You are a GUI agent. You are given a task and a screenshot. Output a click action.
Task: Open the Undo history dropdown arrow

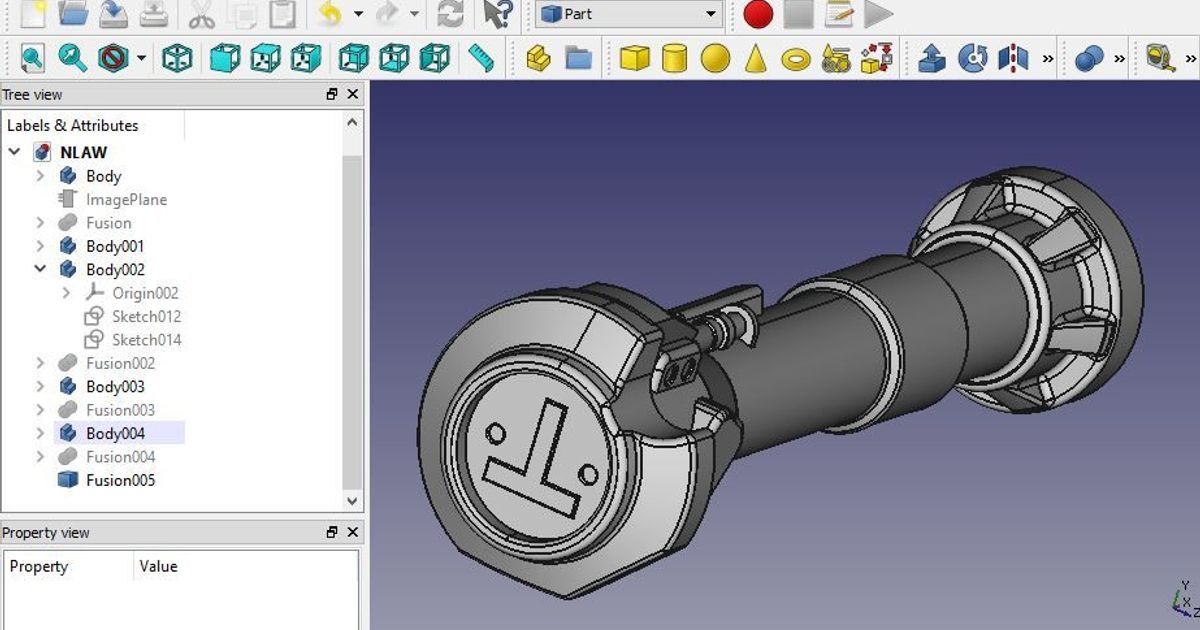tap(358, 13)
